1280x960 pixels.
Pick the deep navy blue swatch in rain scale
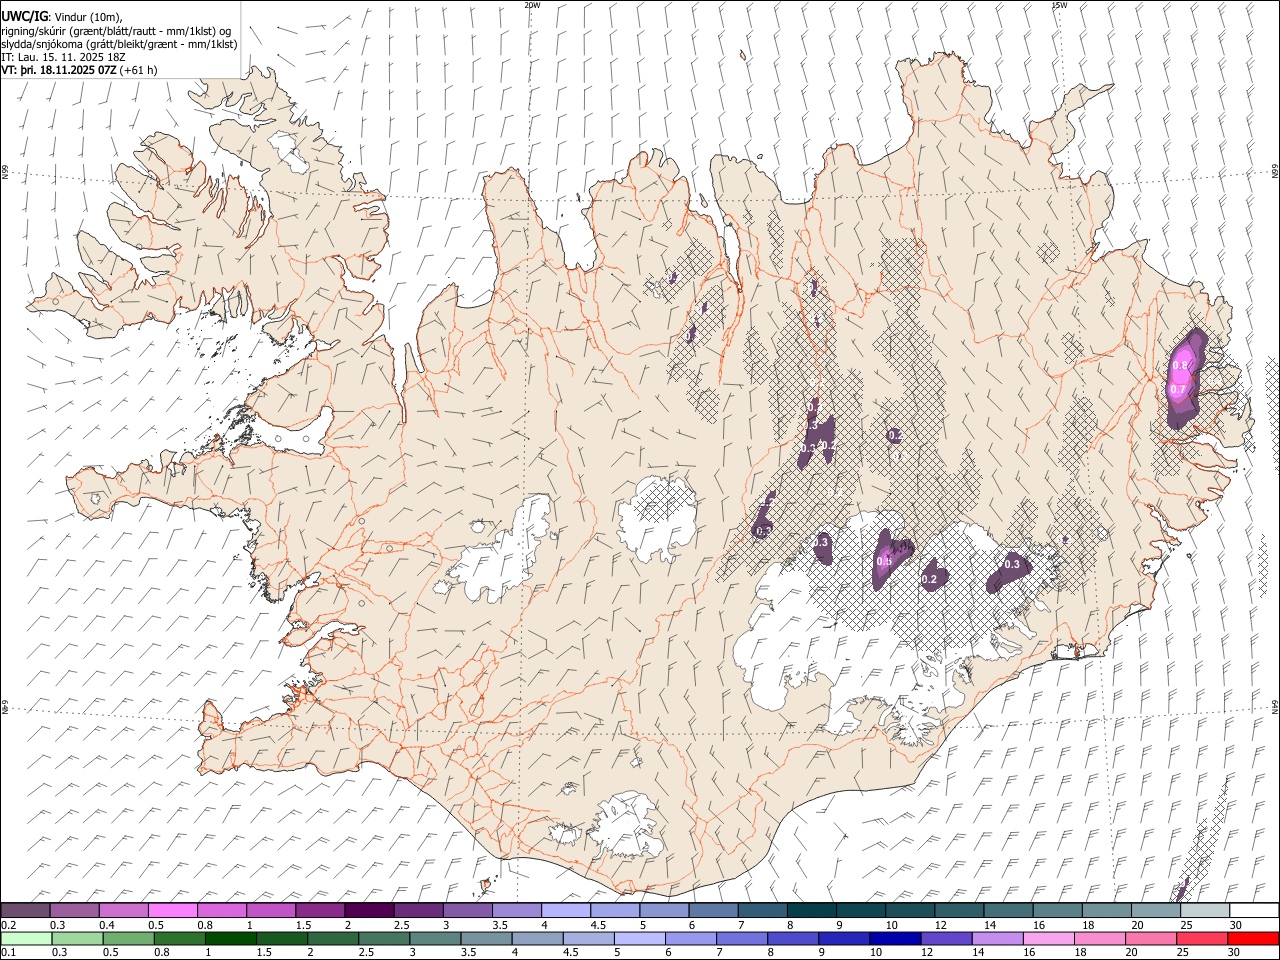coord(895,938)
